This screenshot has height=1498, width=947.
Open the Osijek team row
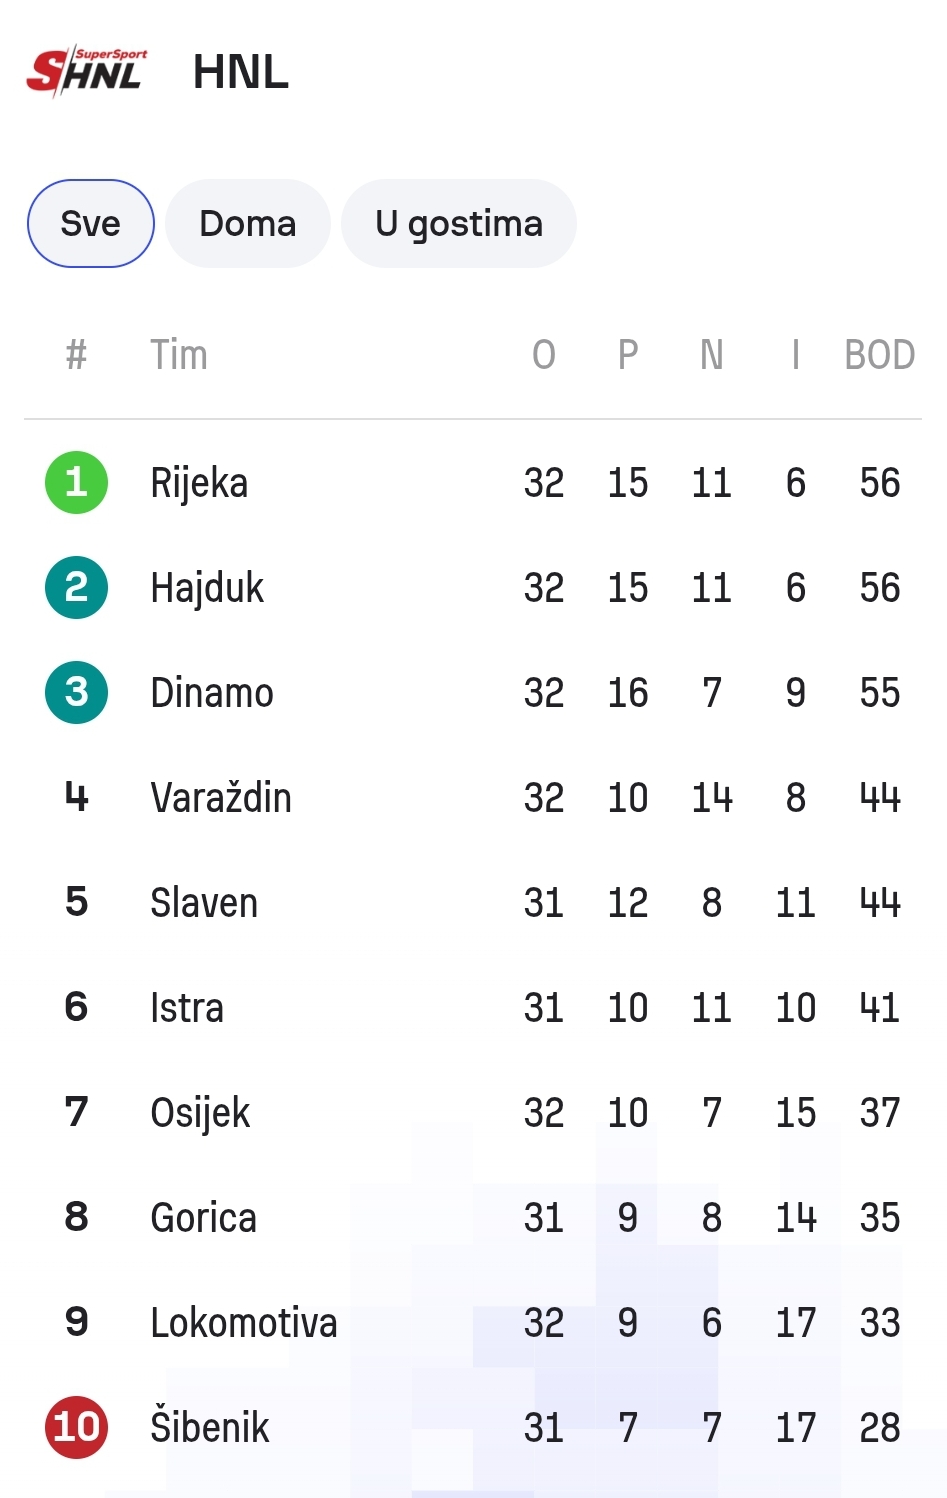coord(473,1112)
